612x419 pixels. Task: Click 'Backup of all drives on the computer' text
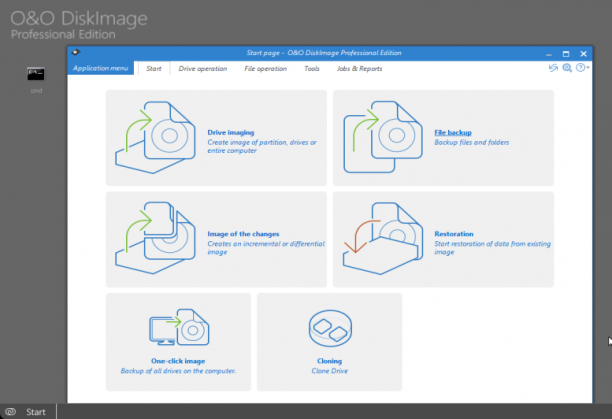tap(178, 371)
